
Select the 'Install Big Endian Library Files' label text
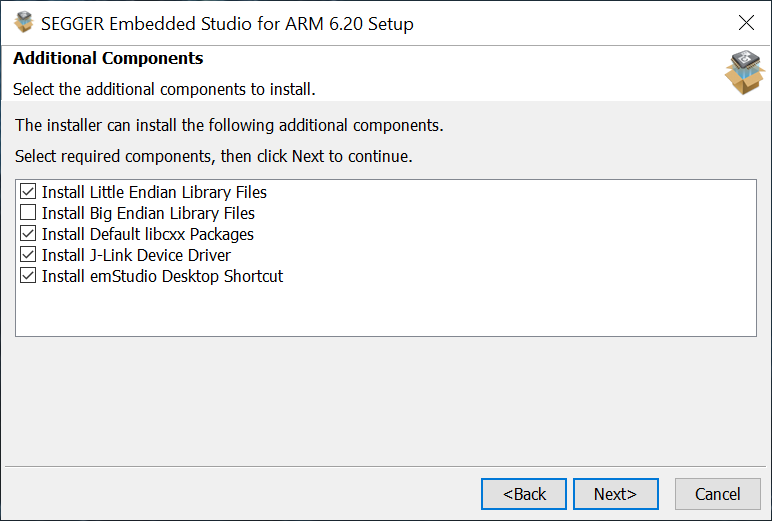(148, 213)
